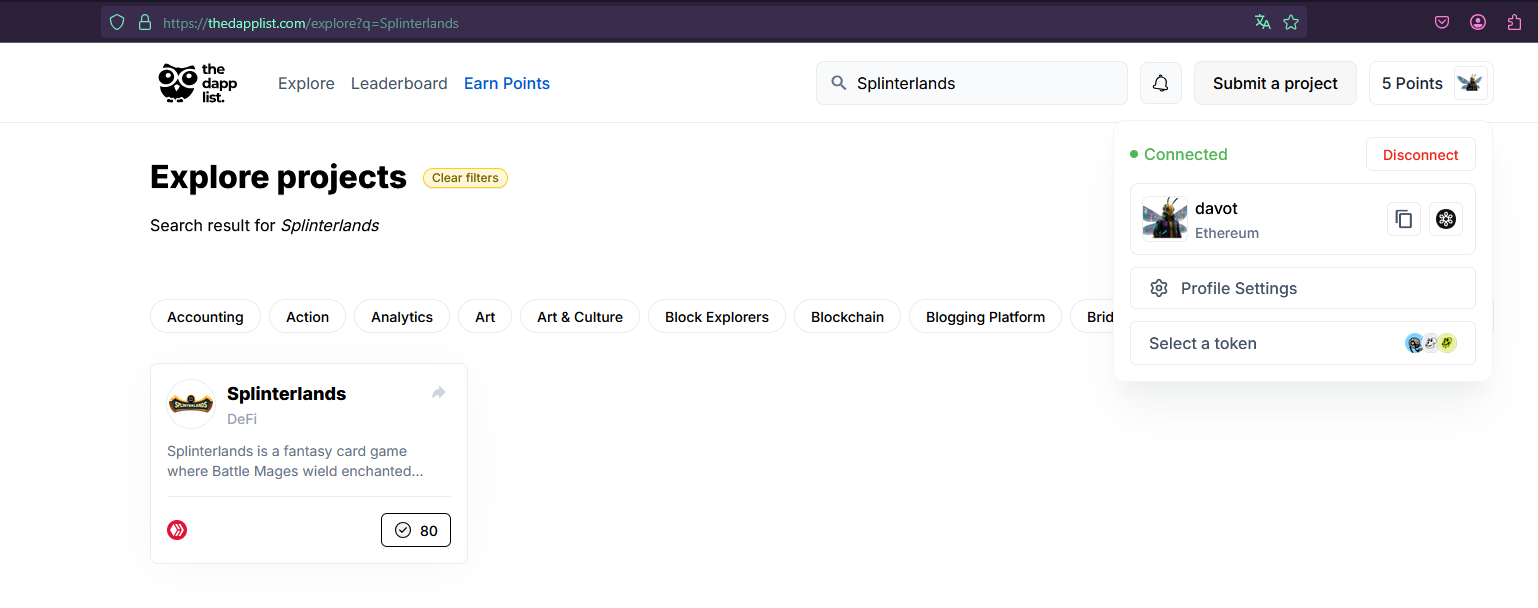
Task: Share the Splinterlands project arrow icon
Action: coord(439,393)
